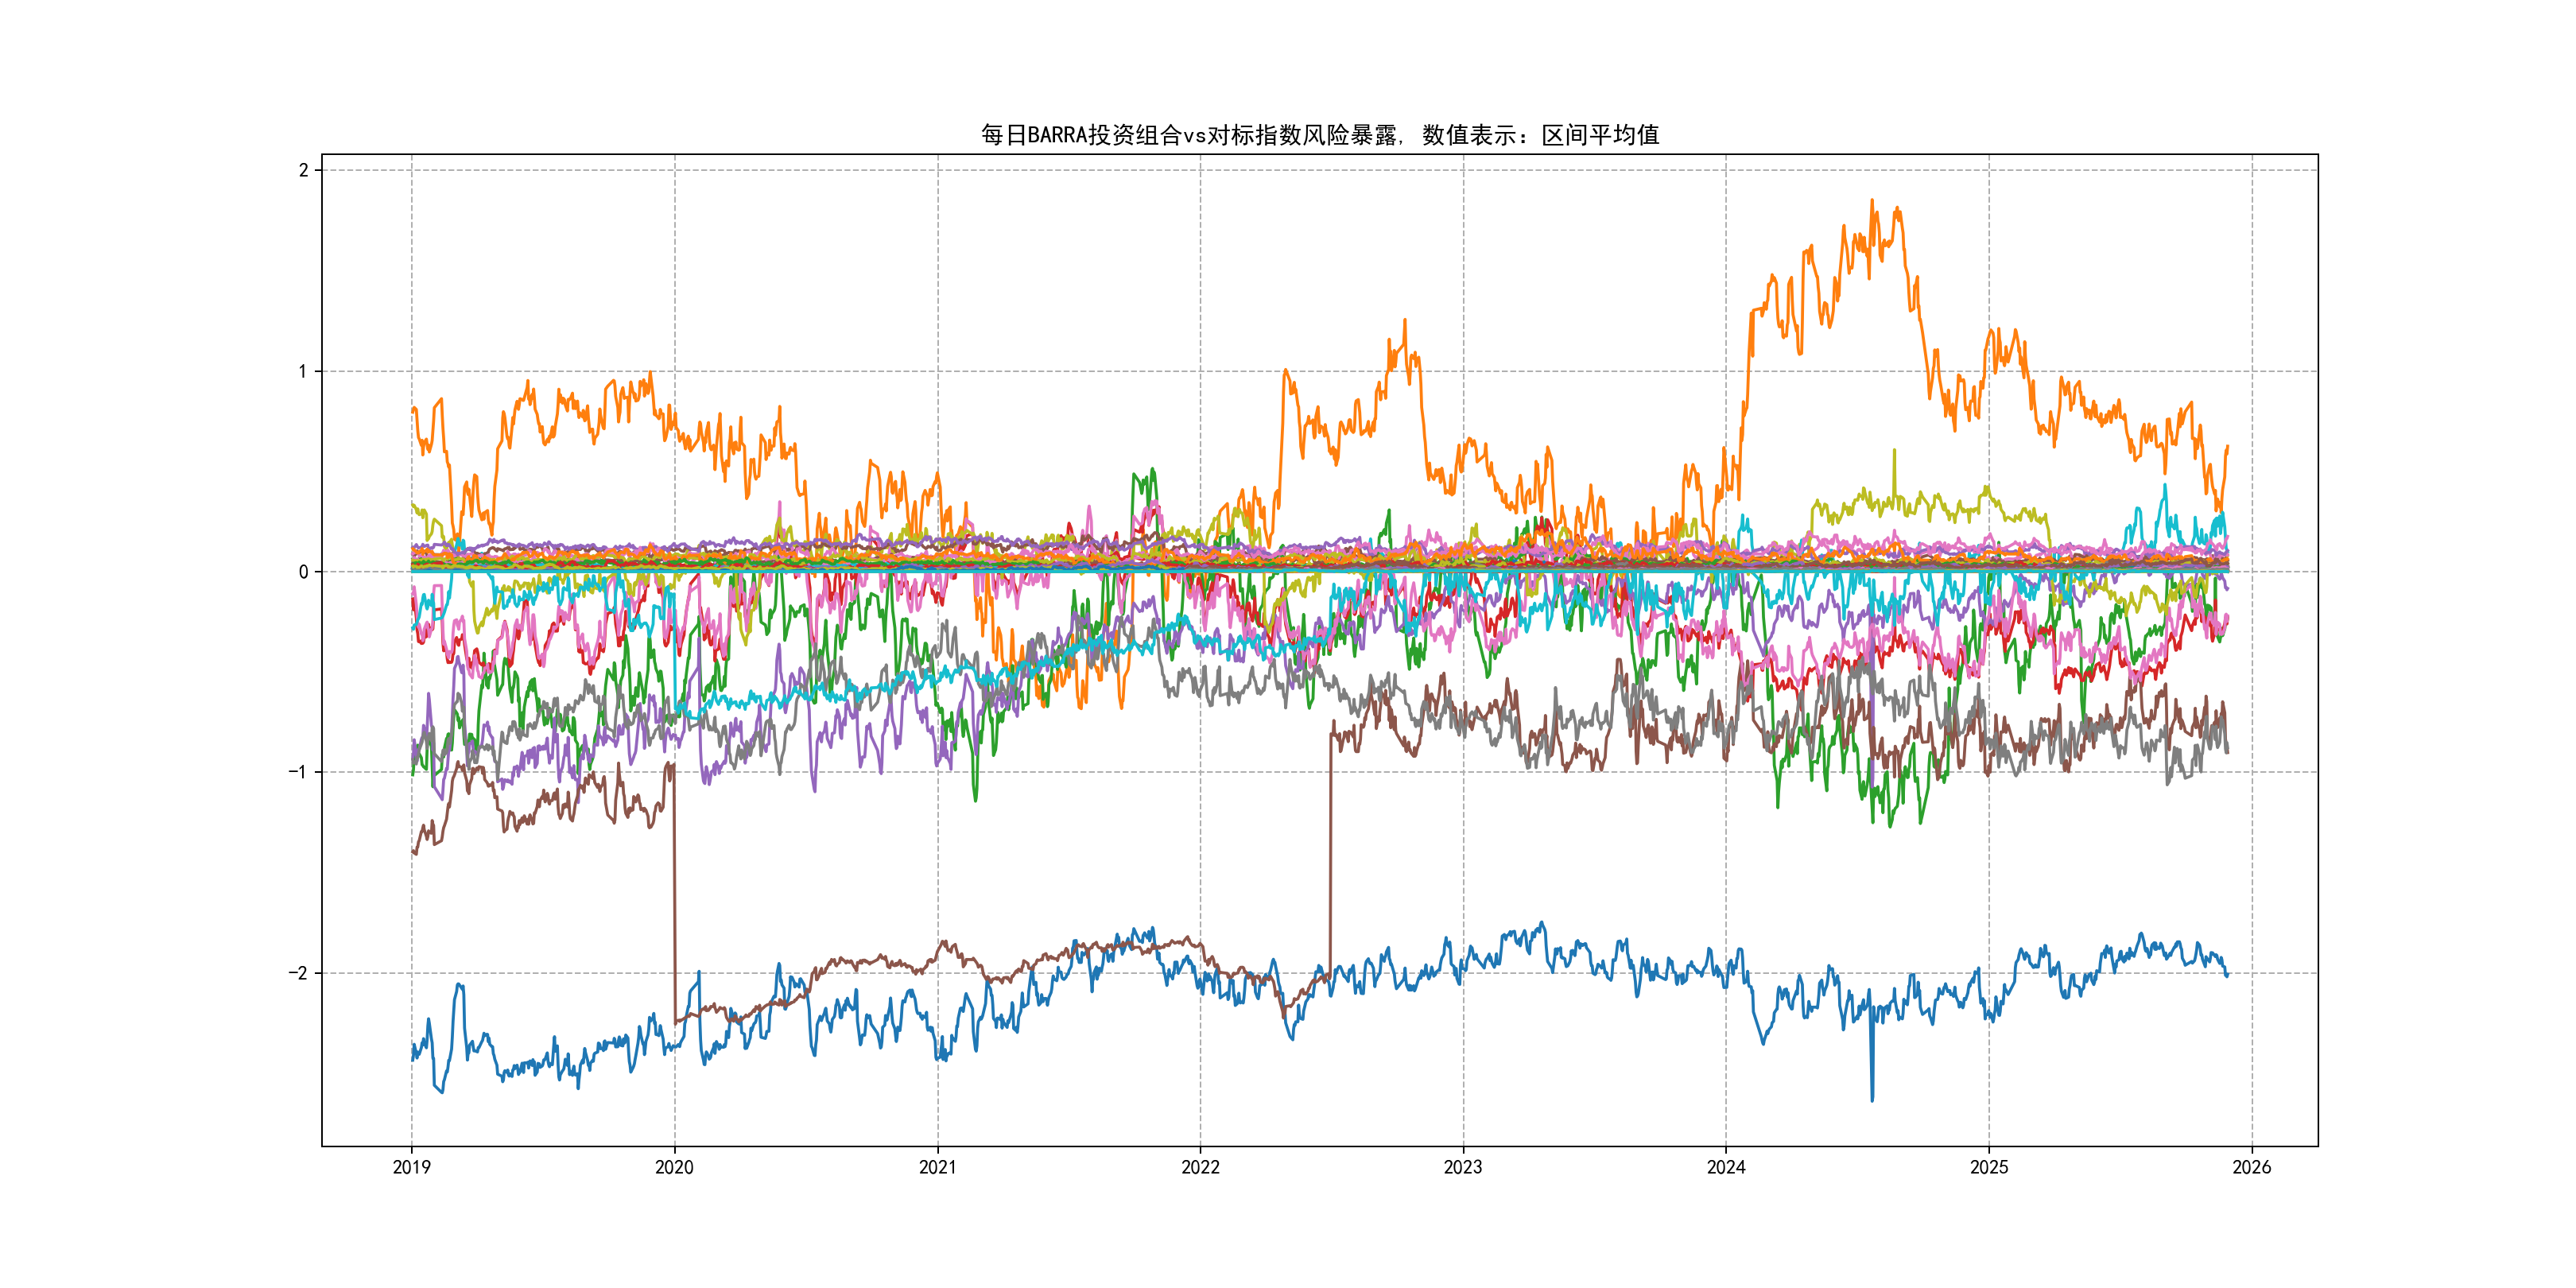Image resolution: width=2576 pixels, height=1288 pixels.
Task: Click the 2023 x-axis tick label
Action: click(x=1463, y=1167)
